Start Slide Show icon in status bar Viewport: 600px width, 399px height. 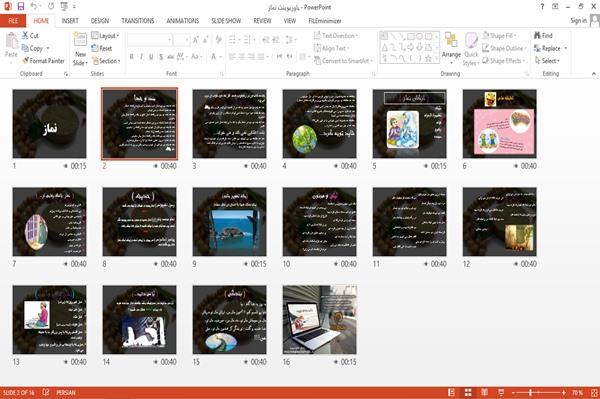pos(501,392)
